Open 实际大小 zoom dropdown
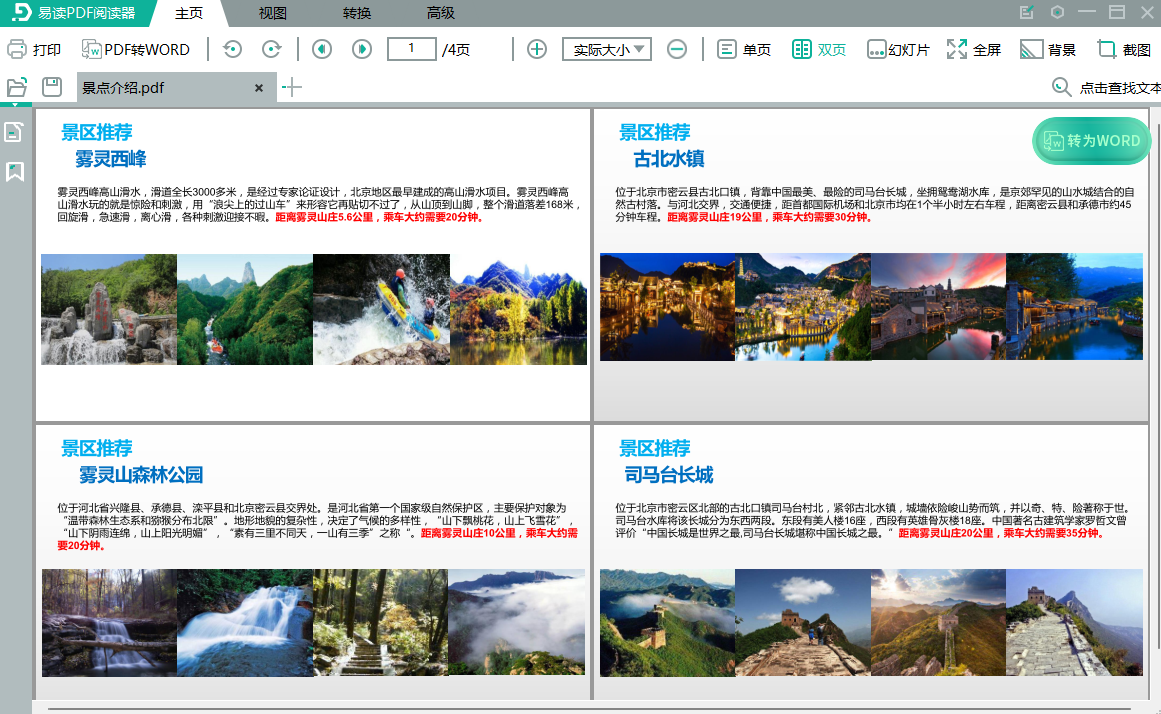 (x=607, y=50)
